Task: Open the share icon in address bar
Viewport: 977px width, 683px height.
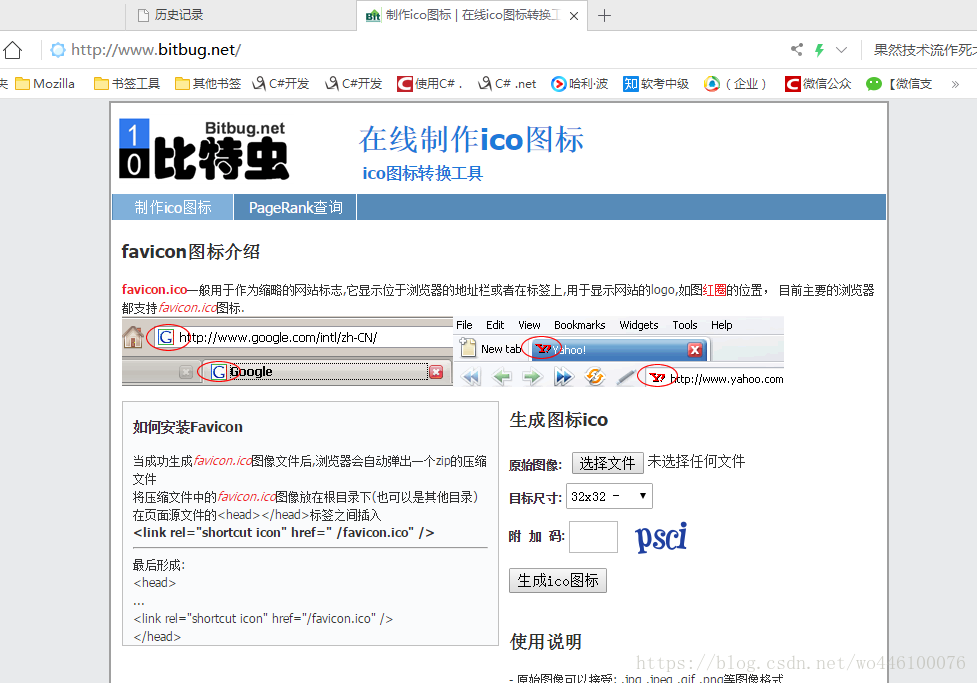Action: click(796, 50)
